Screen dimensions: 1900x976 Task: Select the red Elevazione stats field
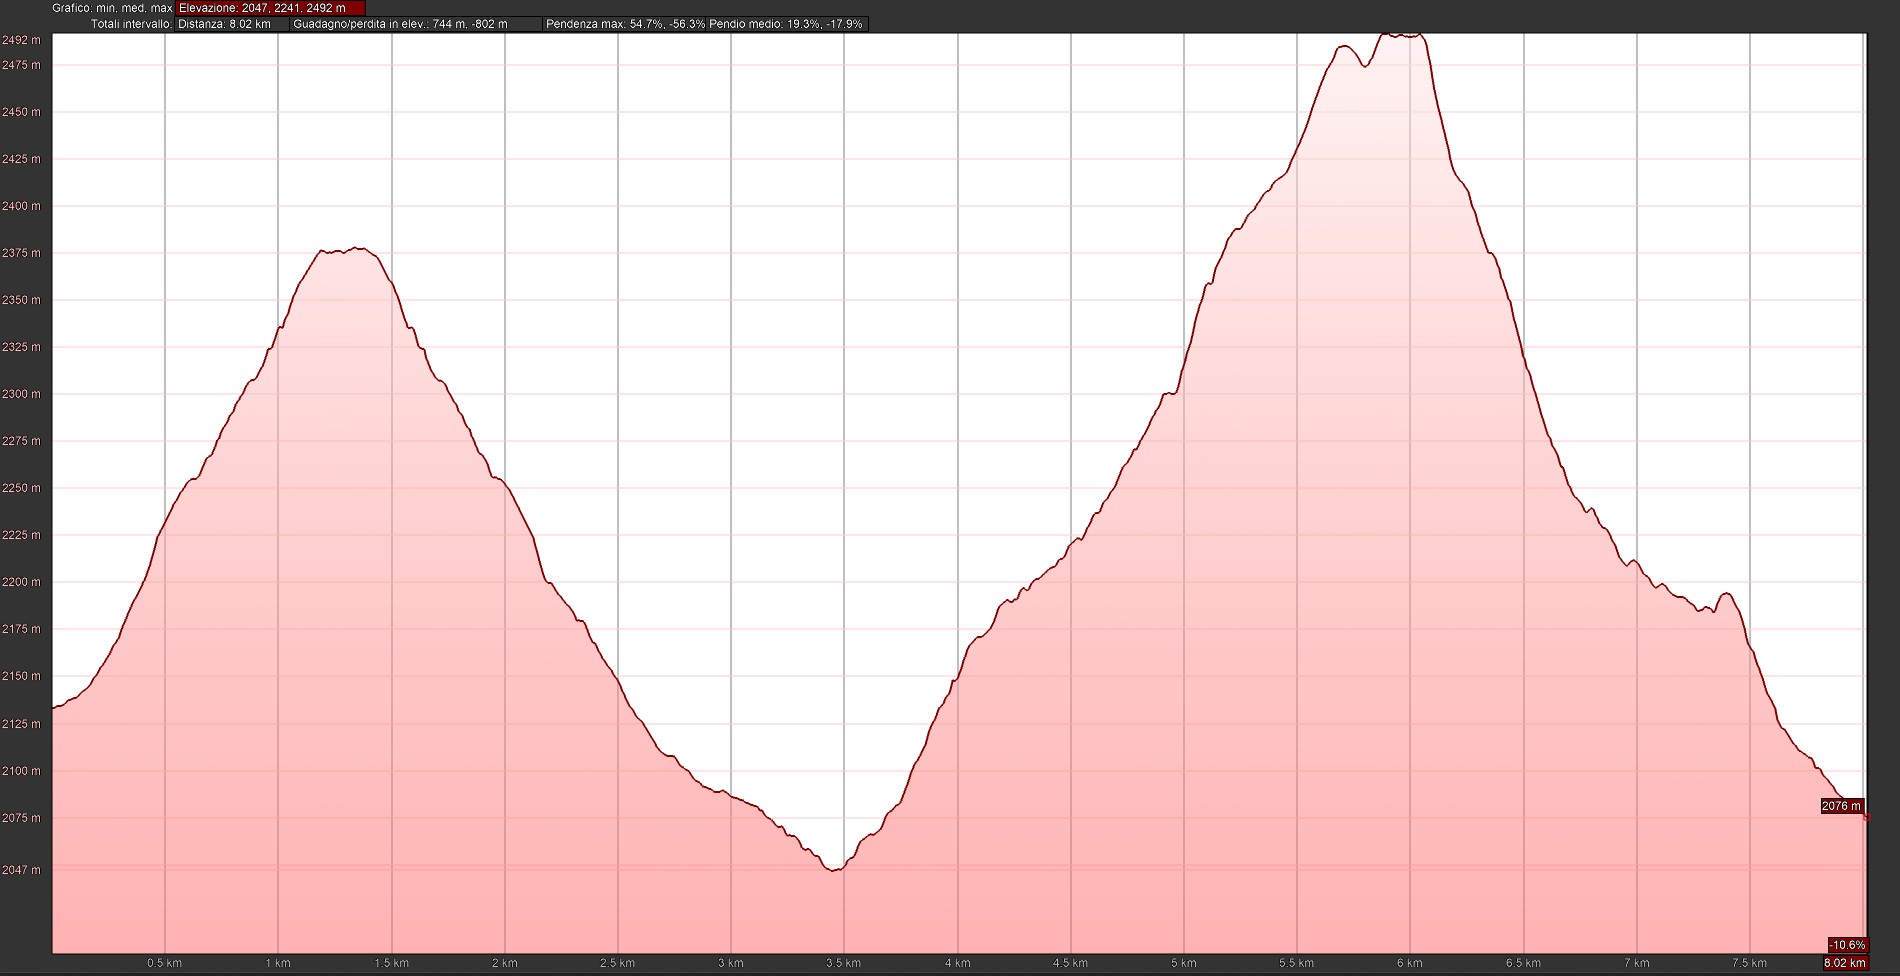270,8
